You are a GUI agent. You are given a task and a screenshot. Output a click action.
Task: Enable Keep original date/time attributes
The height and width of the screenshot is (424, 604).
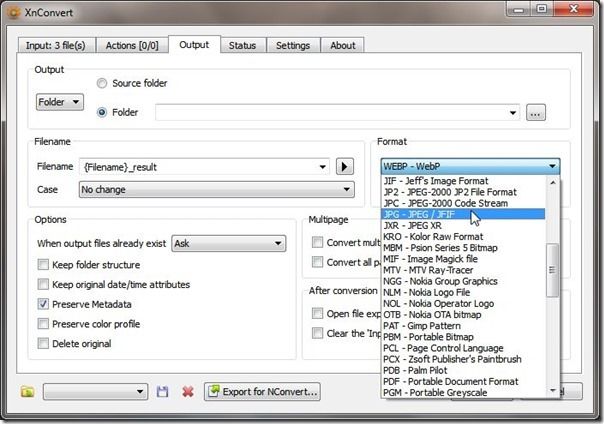43,284
